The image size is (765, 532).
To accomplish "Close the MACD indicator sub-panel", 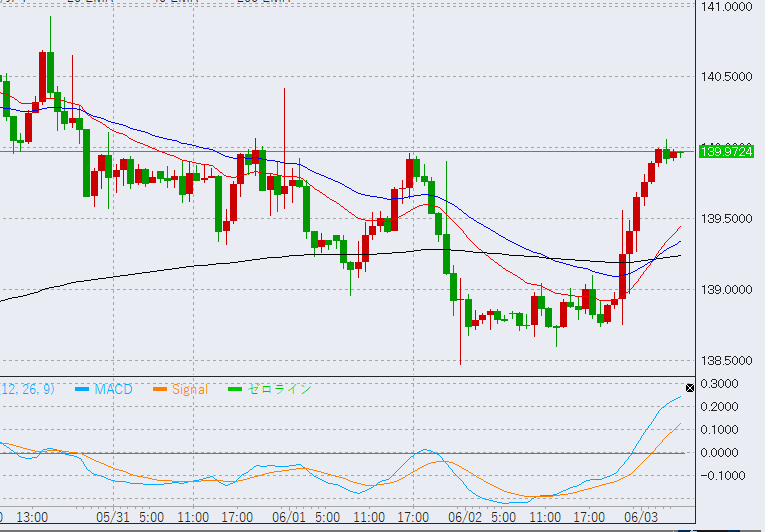I will pos(689,387).
